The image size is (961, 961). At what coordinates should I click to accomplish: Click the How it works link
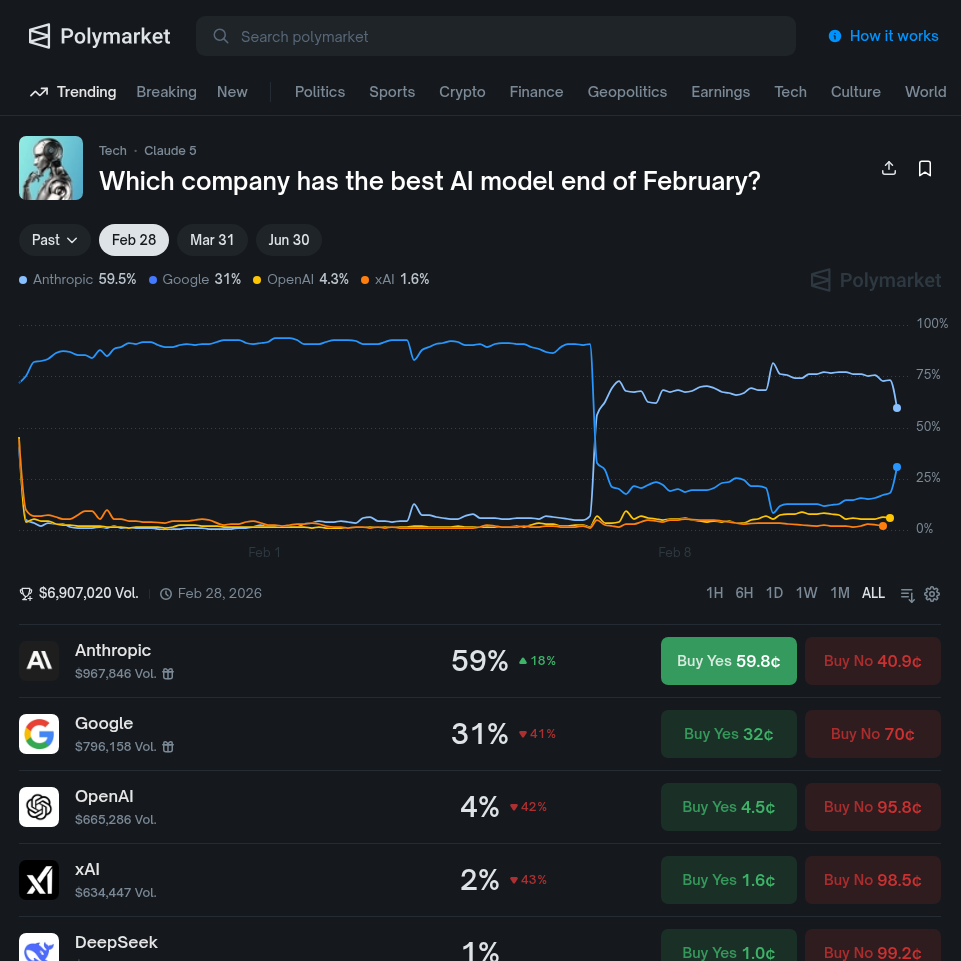pyautogui.click(x=883, y=36)
